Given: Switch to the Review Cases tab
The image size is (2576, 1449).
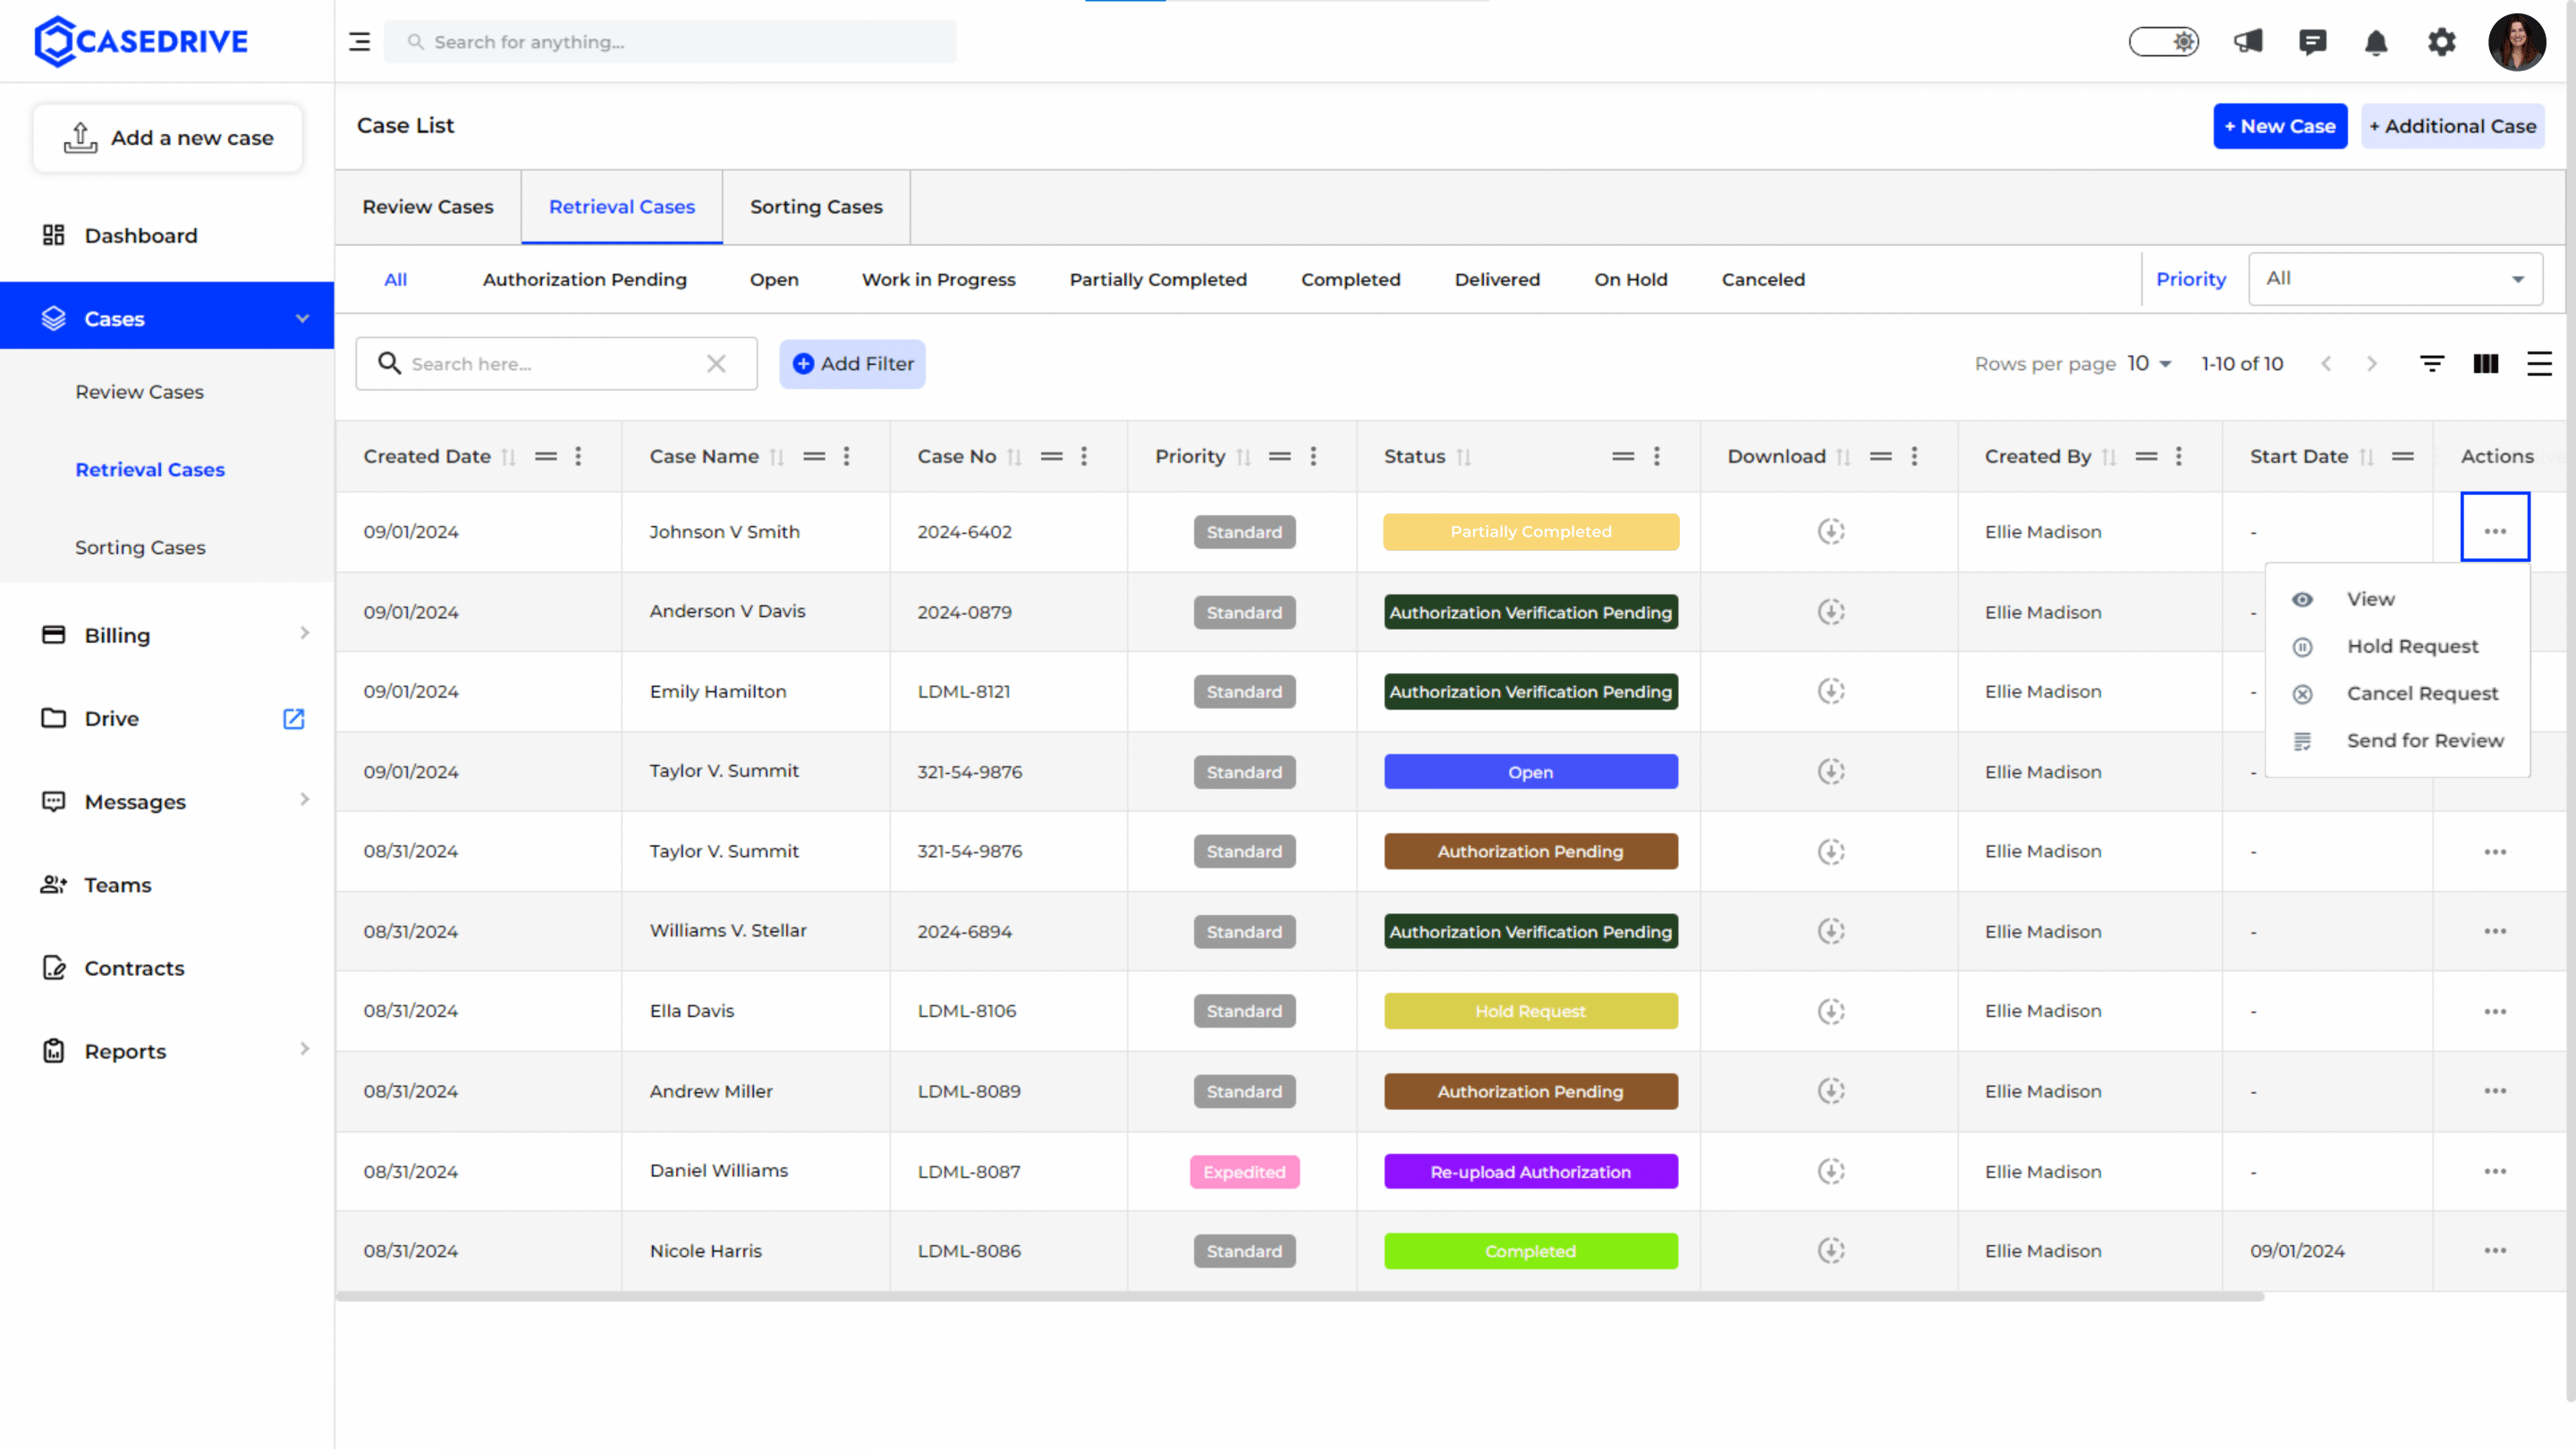Looking at the screenshot, I should 428,207.
